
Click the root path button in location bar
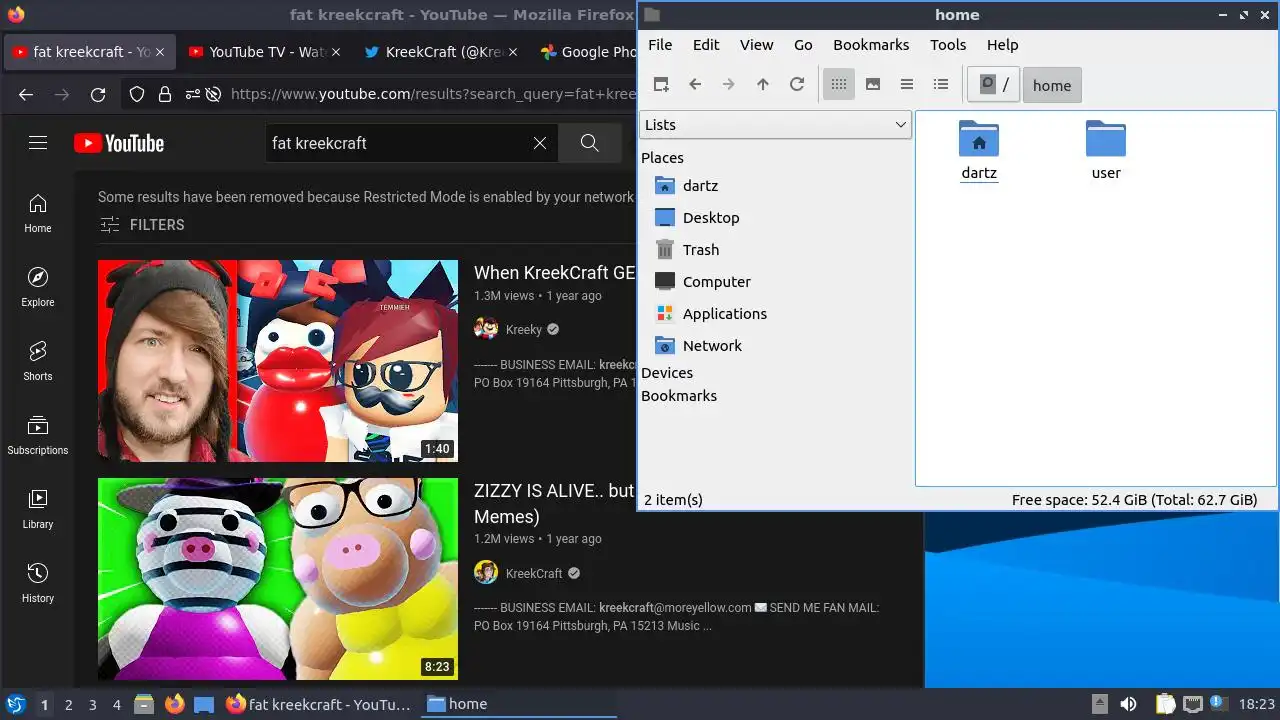[x=993, y=85]
